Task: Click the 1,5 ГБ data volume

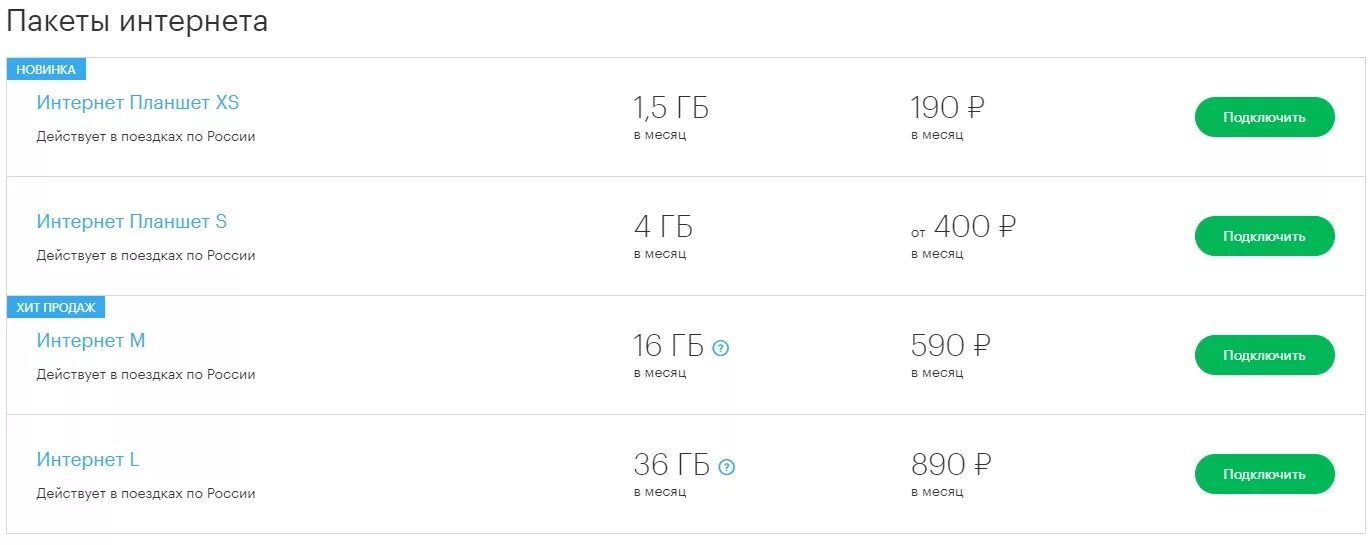Action: tap(671, 107)
